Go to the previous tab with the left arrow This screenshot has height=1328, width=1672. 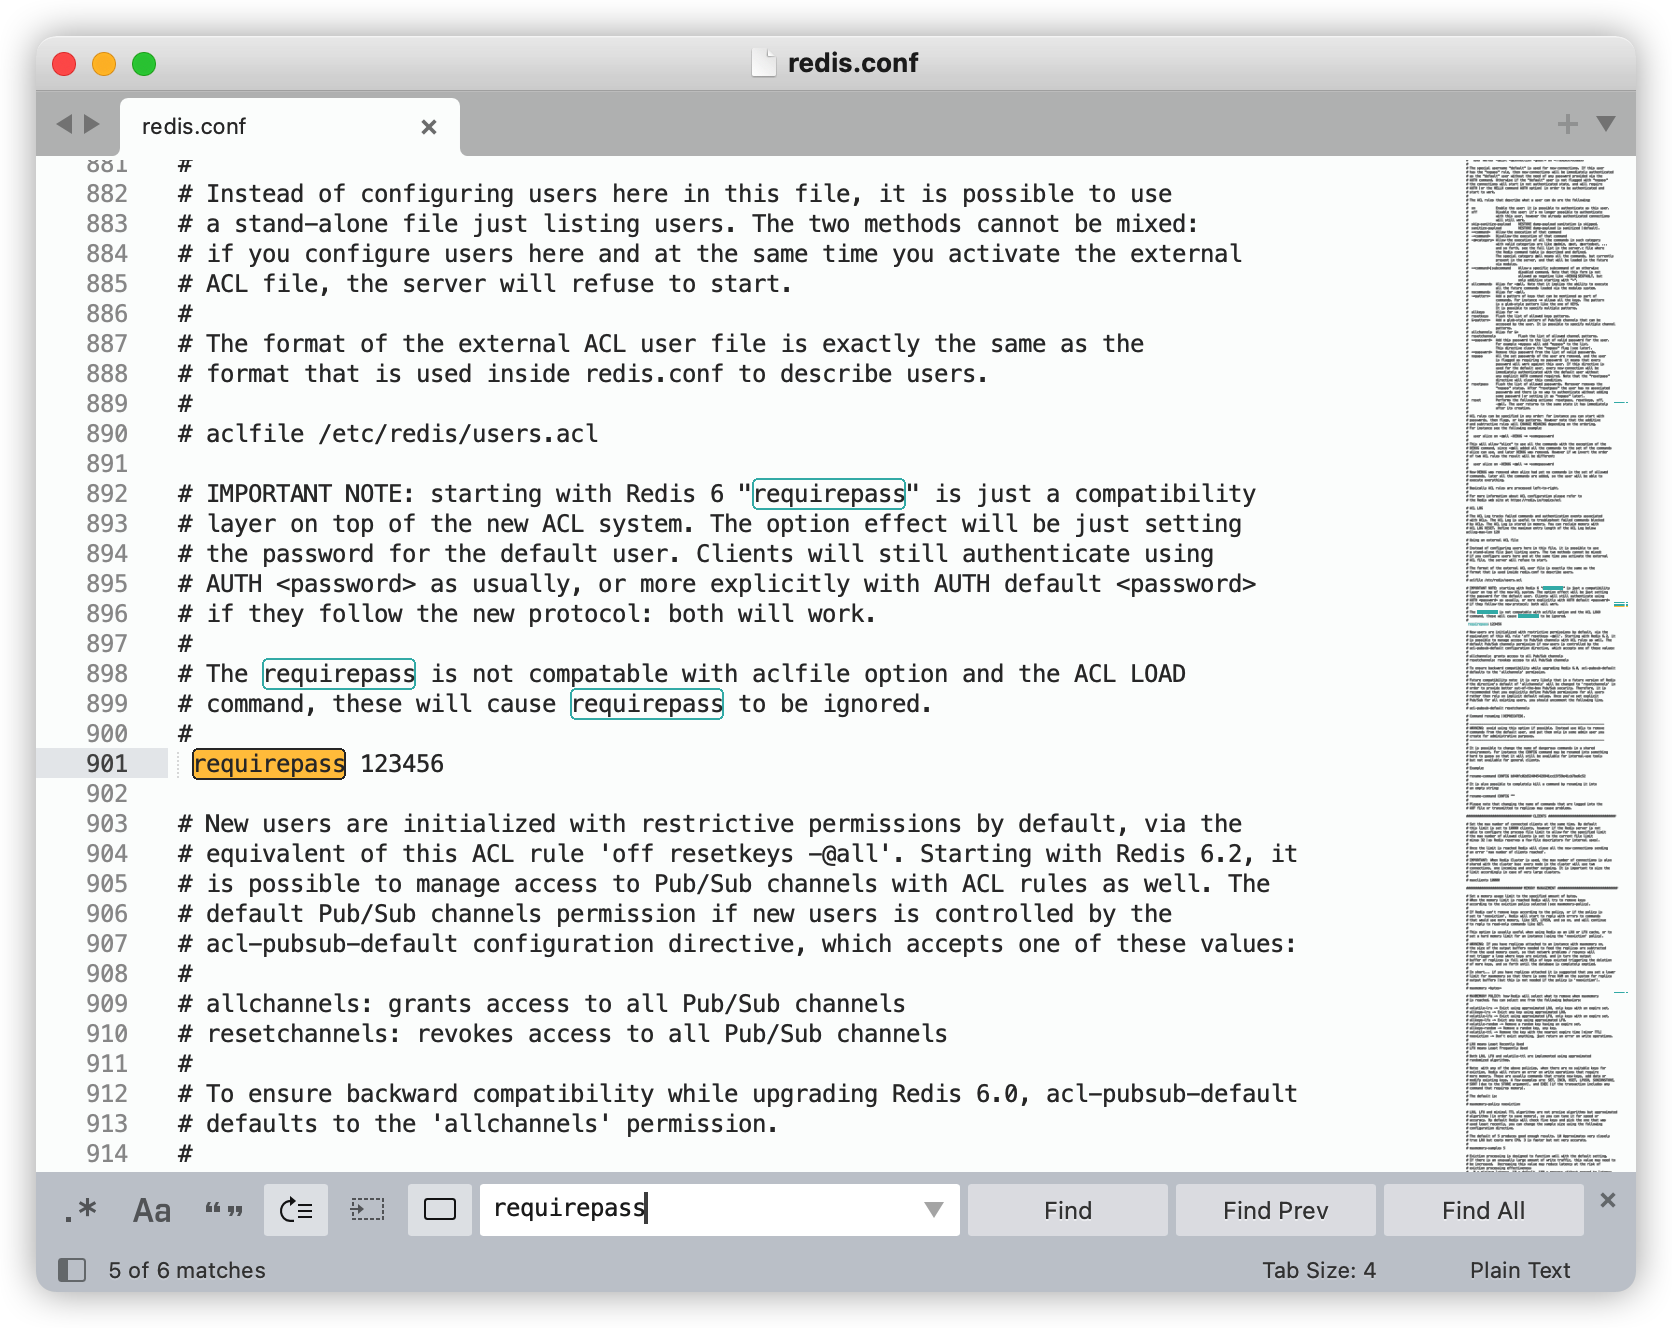click(x=65, y=124)
